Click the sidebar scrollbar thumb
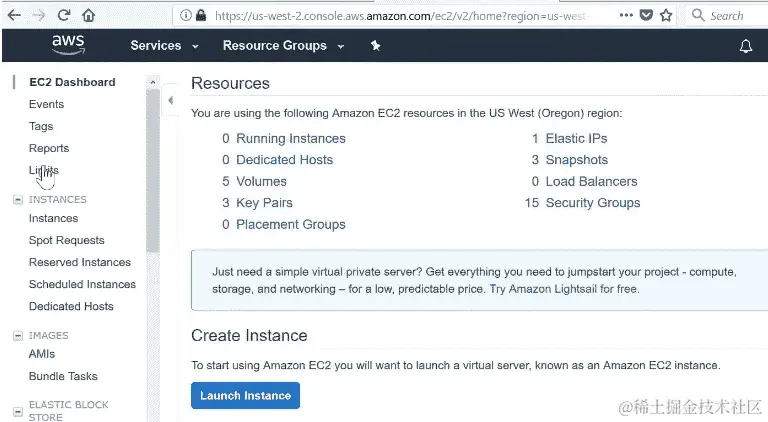This screenshot has height=422, width=768. click(152, 171)
